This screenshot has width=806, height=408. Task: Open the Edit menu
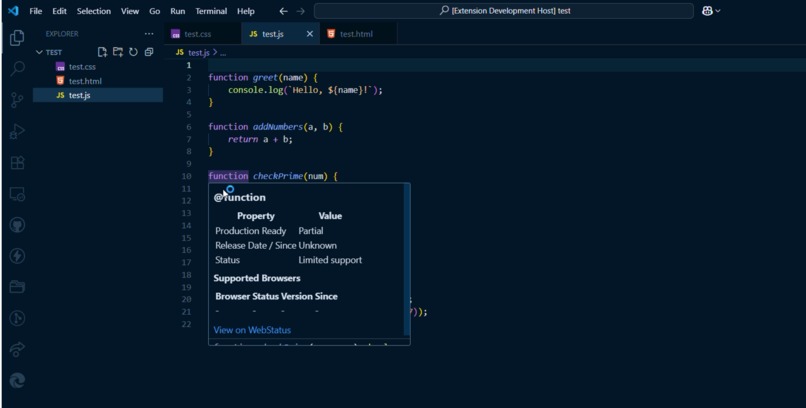pyautogui.click(x=59, y=11)
